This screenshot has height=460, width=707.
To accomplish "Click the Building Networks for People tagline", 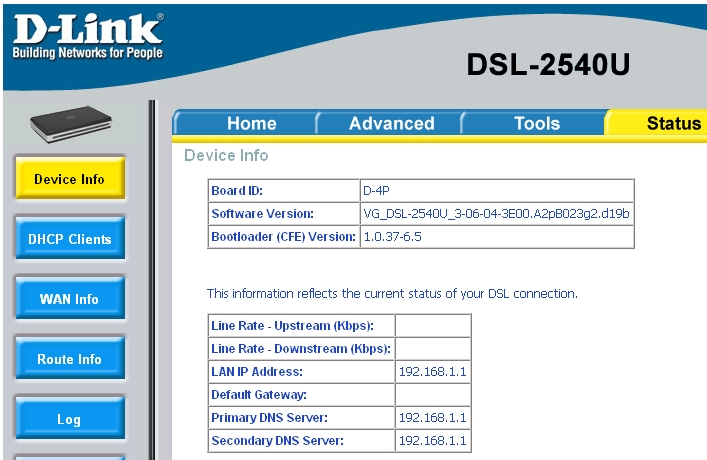I will (87, 53).
